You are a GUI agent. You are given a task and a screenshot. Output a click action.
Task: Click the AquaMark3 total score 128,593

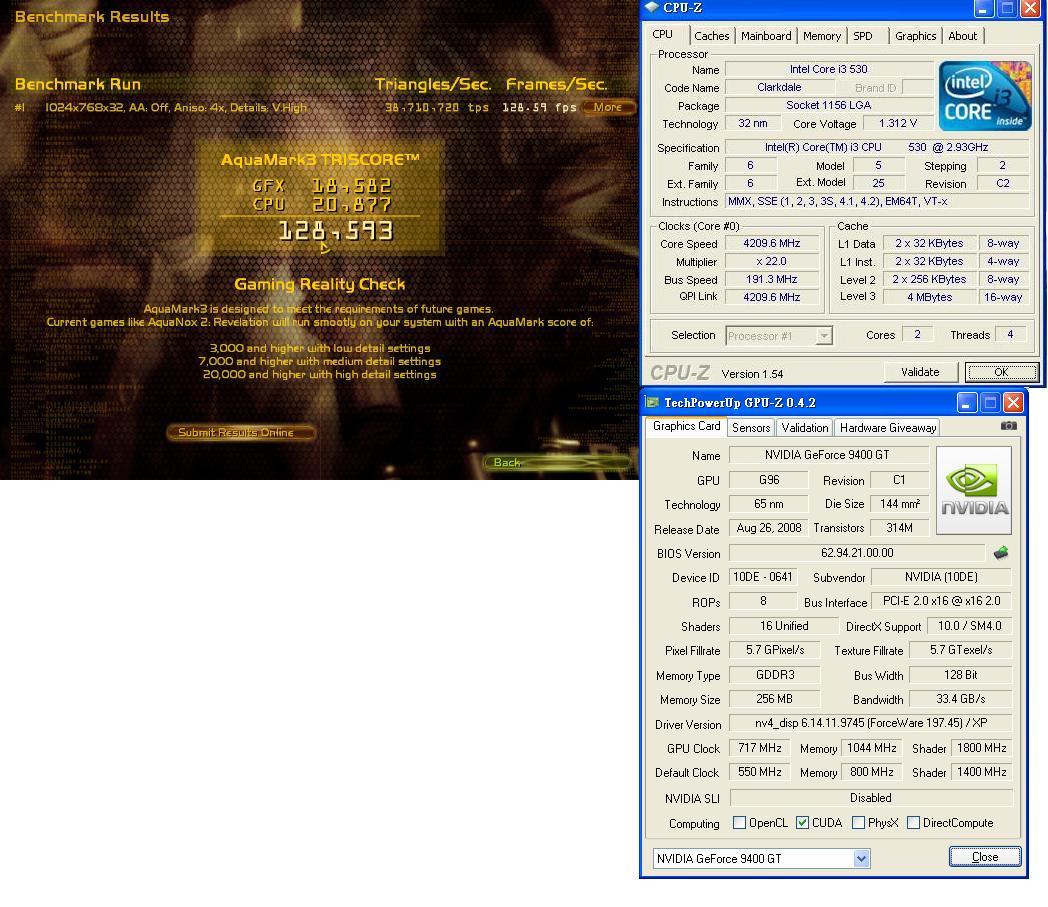(336, 231)
